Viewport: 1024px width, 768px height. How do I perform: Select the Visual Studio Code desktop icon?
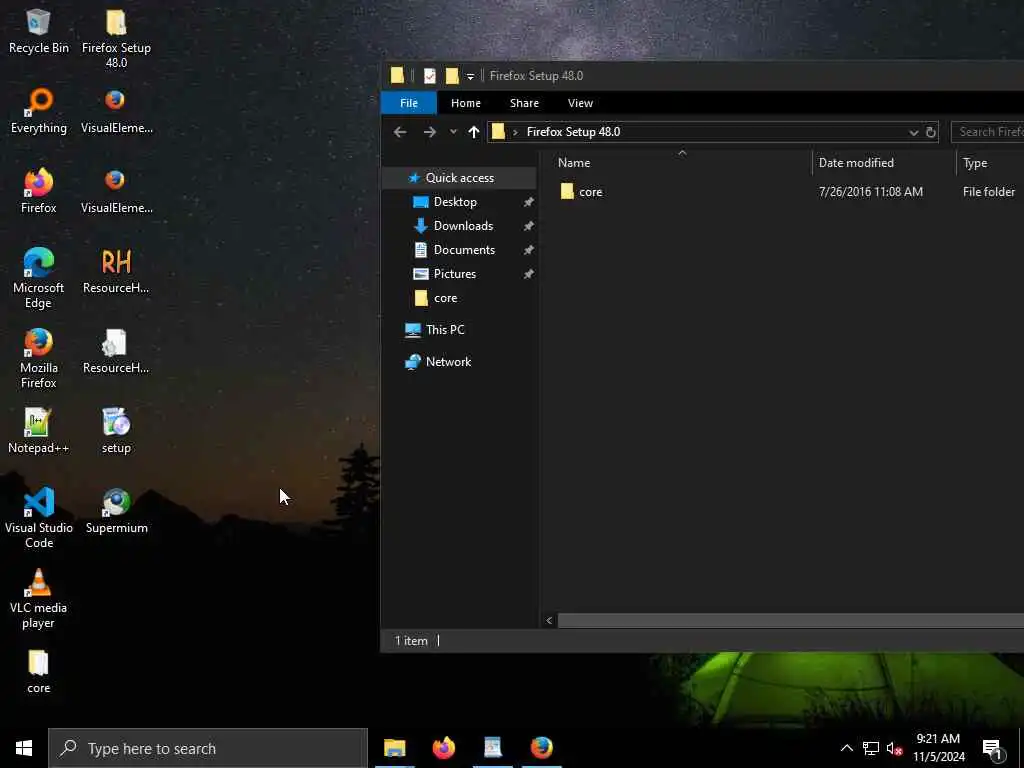pos(39,517)
